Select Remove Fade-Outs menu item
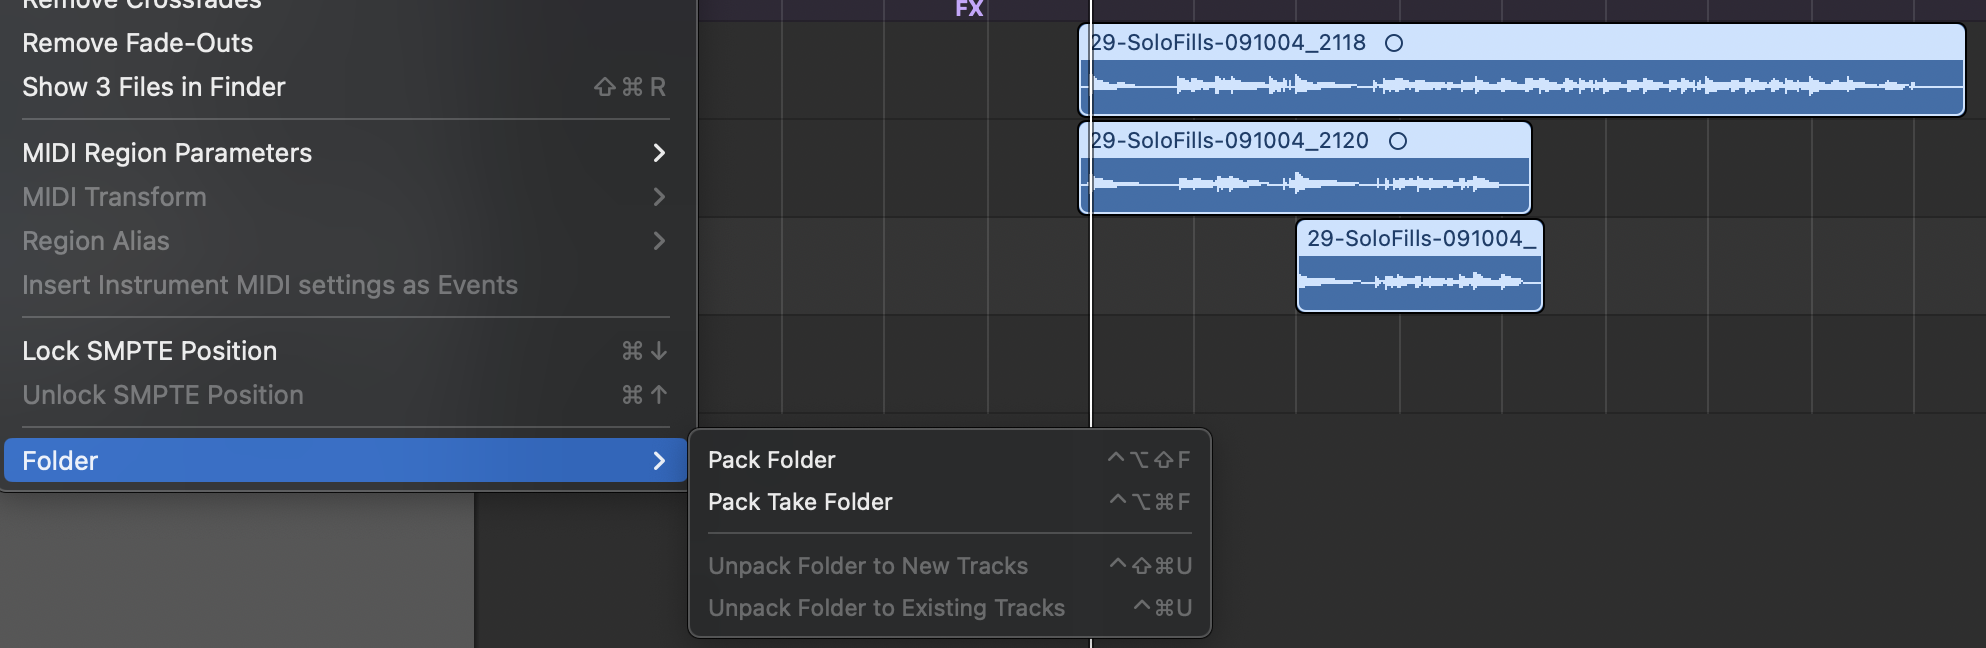This screenshot has height=648, width=1986. click(138, 43)
